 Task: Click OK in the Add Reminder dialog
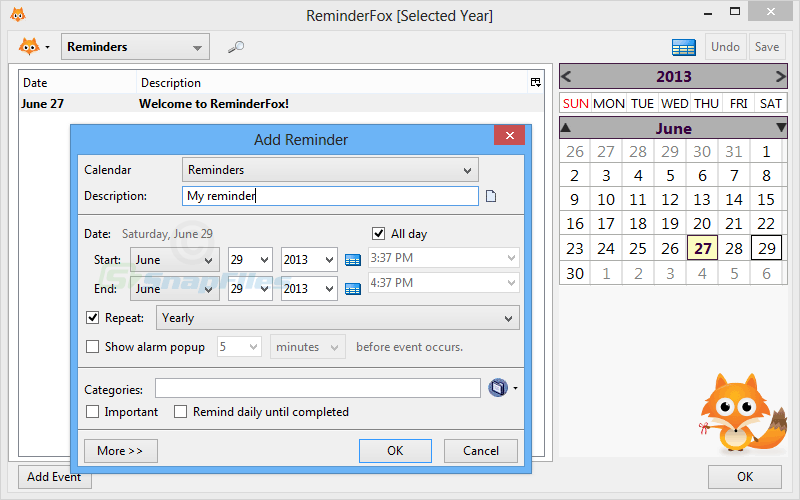click(x=395, y=451)
